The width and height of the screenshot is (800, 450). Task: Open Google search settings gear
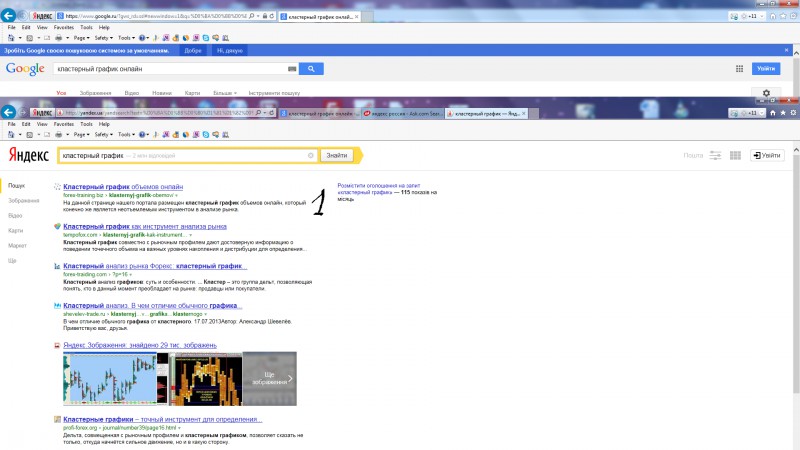pos(766,93)
